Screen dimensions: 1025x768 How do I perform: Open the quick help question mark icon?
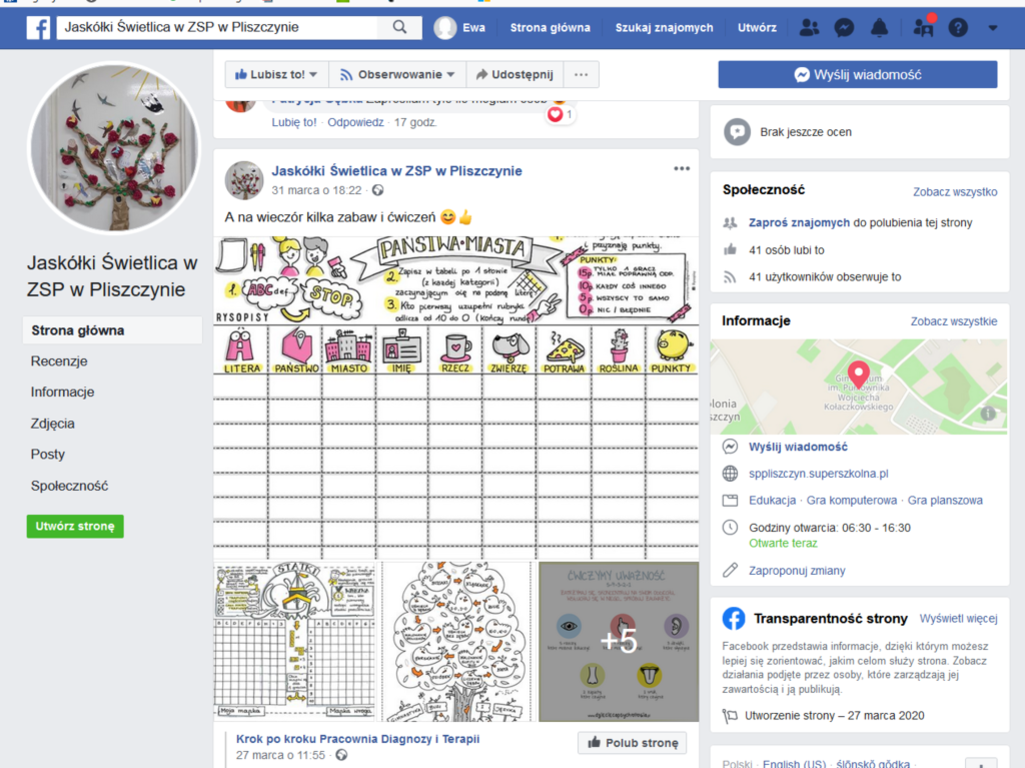click(958, 27)
